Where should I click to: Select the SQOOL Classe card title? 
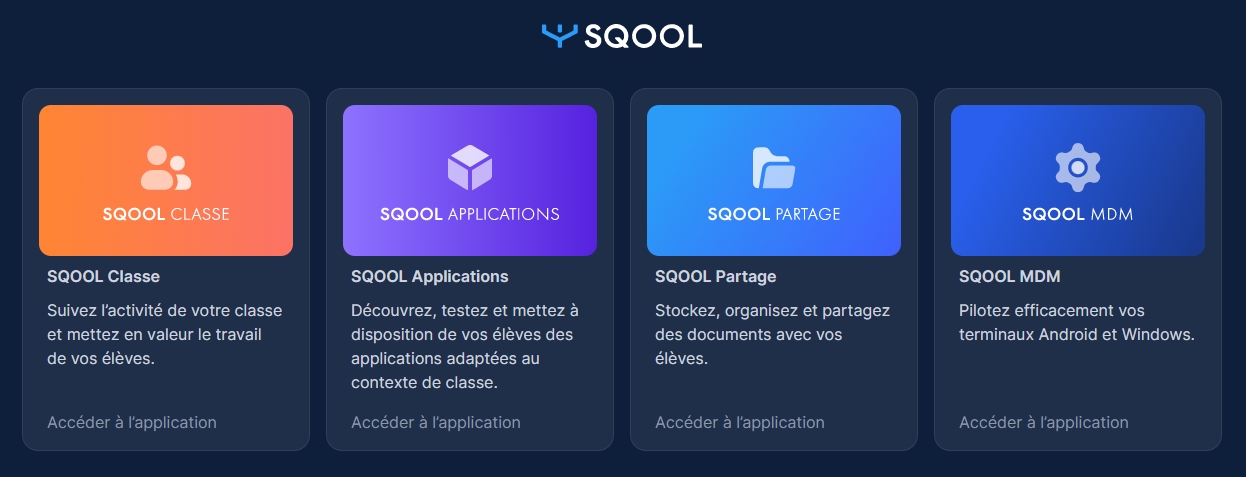click(x=103, y=276)
